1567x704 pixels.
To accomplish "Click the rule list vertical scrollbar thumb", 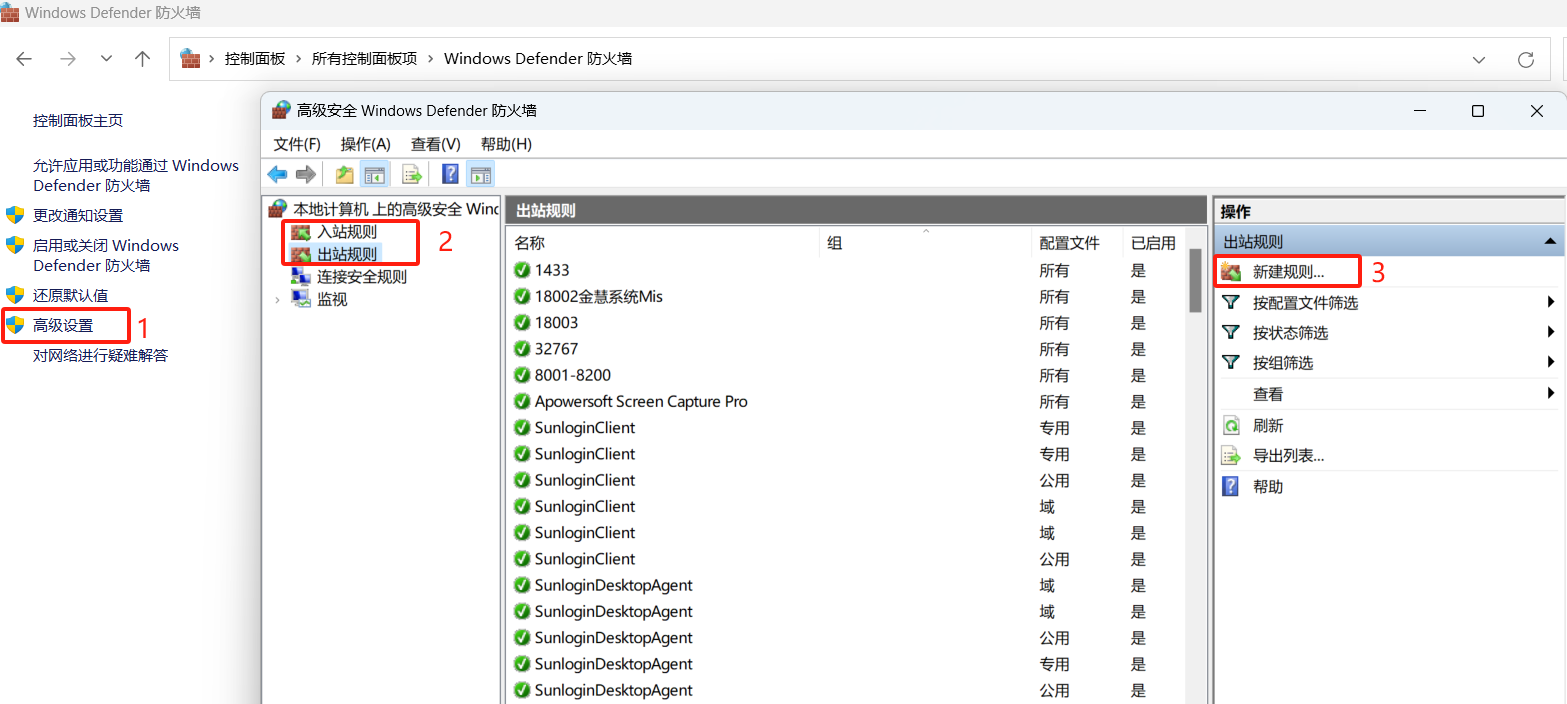I will [1194, 280].
